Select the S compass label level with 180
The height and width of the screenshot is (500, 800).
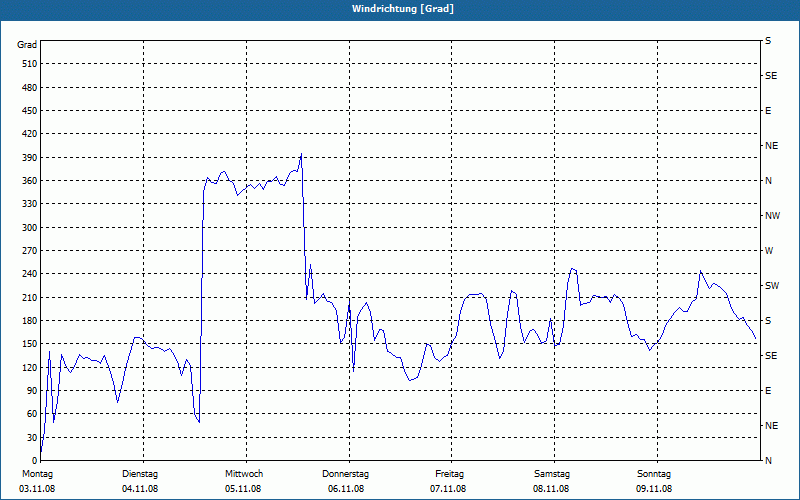[768, 321]
